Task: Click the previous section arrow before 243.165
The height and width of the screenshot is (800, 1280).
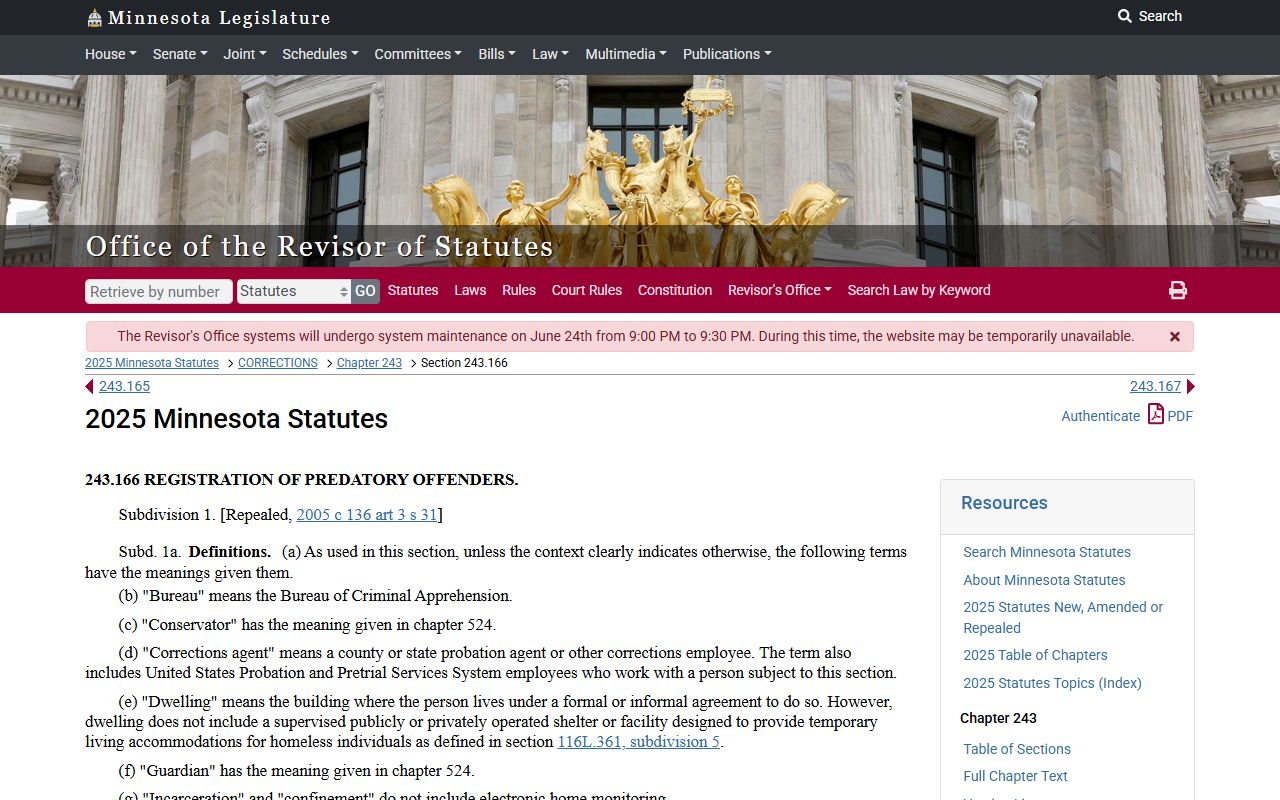Action: [89, 386]
